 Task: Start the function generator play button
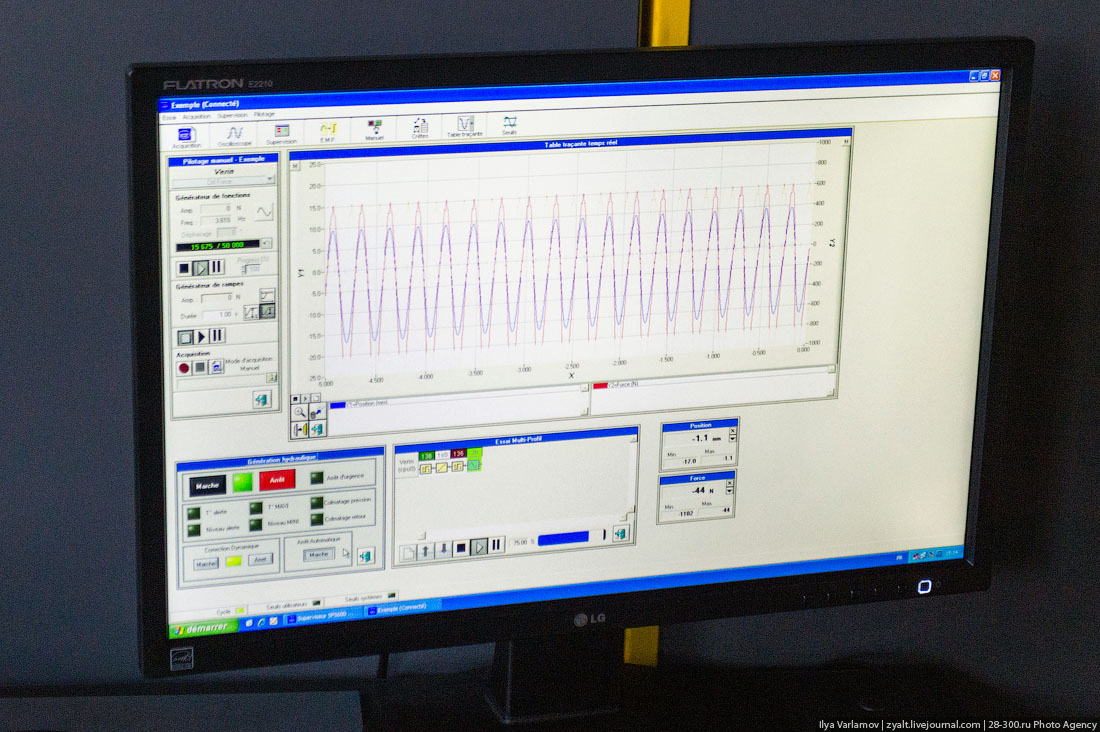201,267
